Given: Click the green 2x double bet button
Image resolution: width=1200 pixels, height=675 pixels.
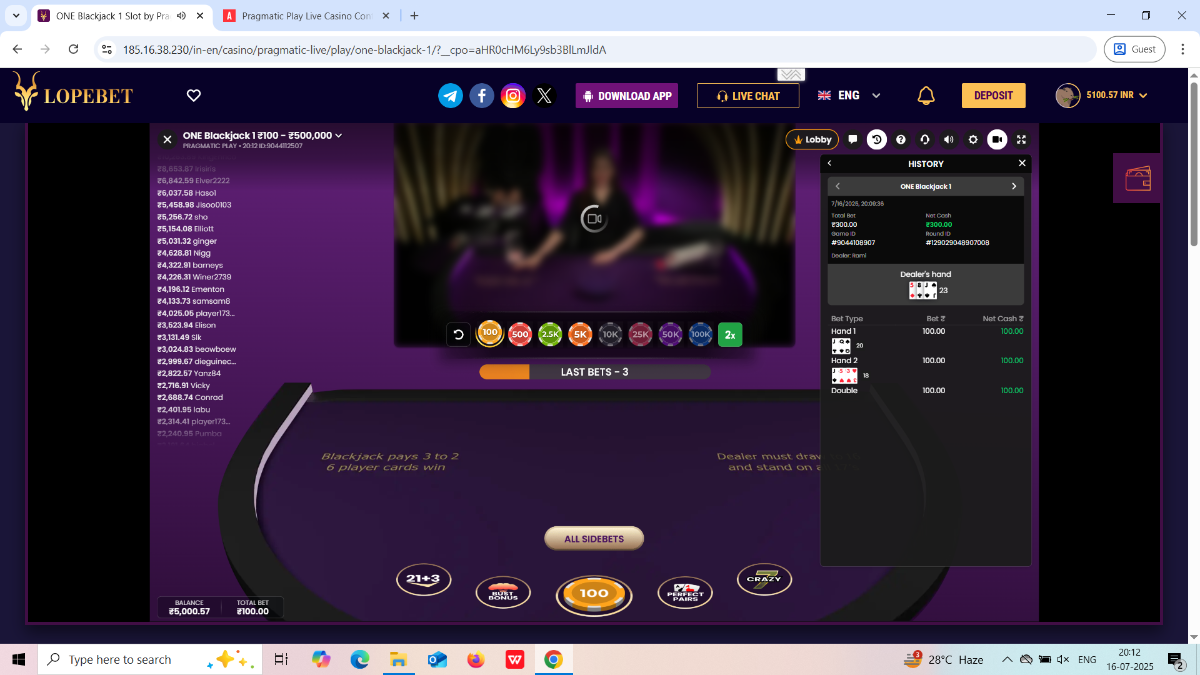Looking at the screenshot, I should click(x=730, y=335).
